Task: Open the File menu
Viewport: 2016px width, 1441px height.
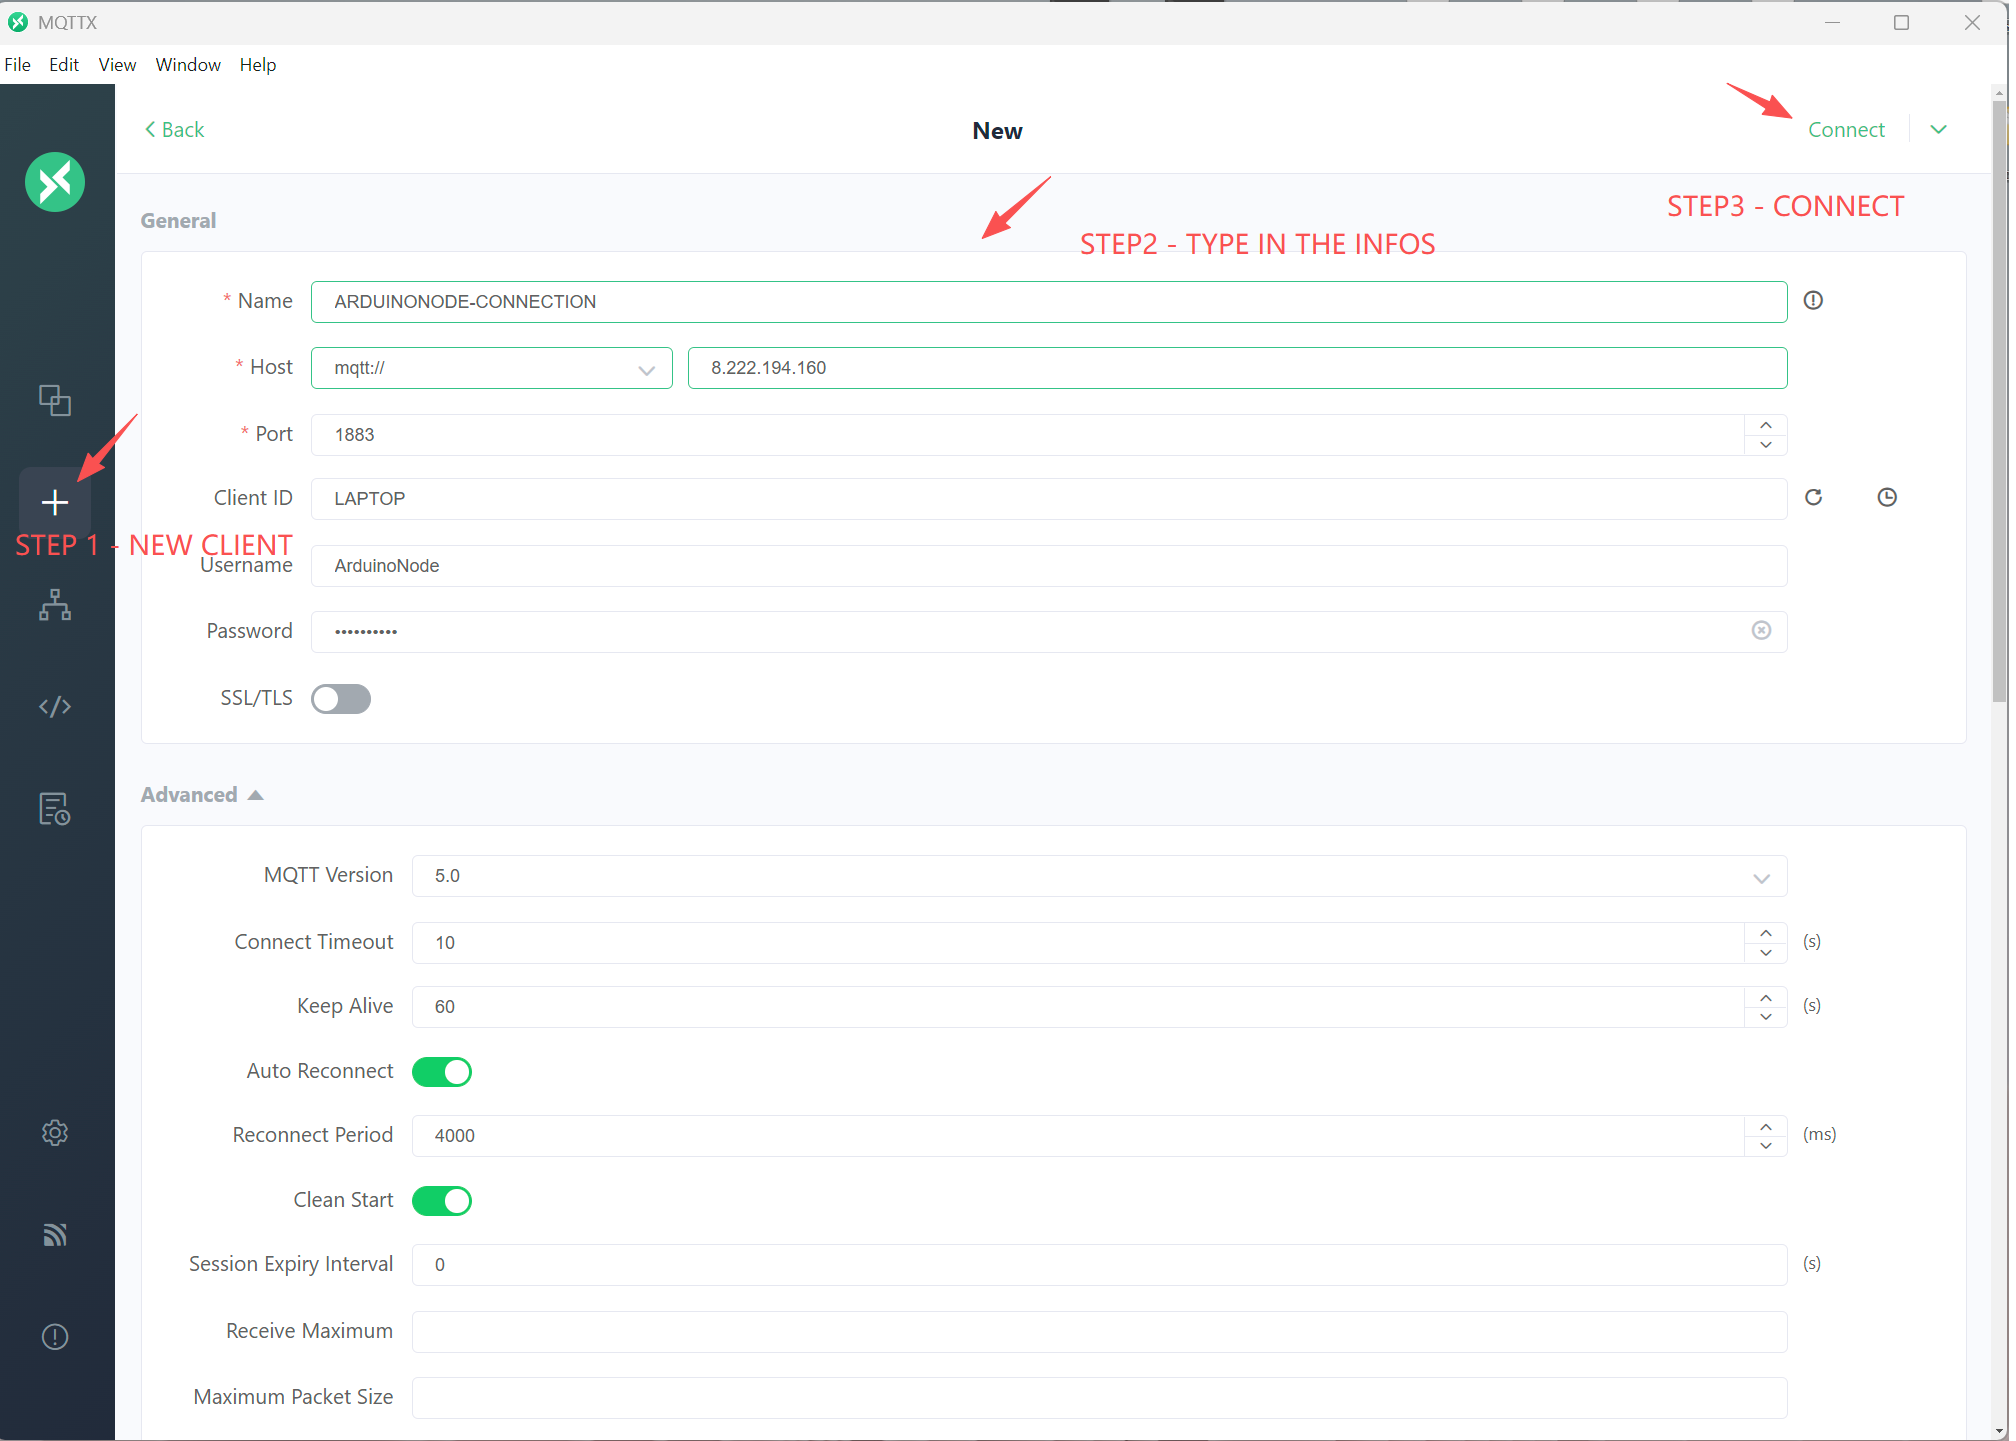Action: [x=18, y=65]
